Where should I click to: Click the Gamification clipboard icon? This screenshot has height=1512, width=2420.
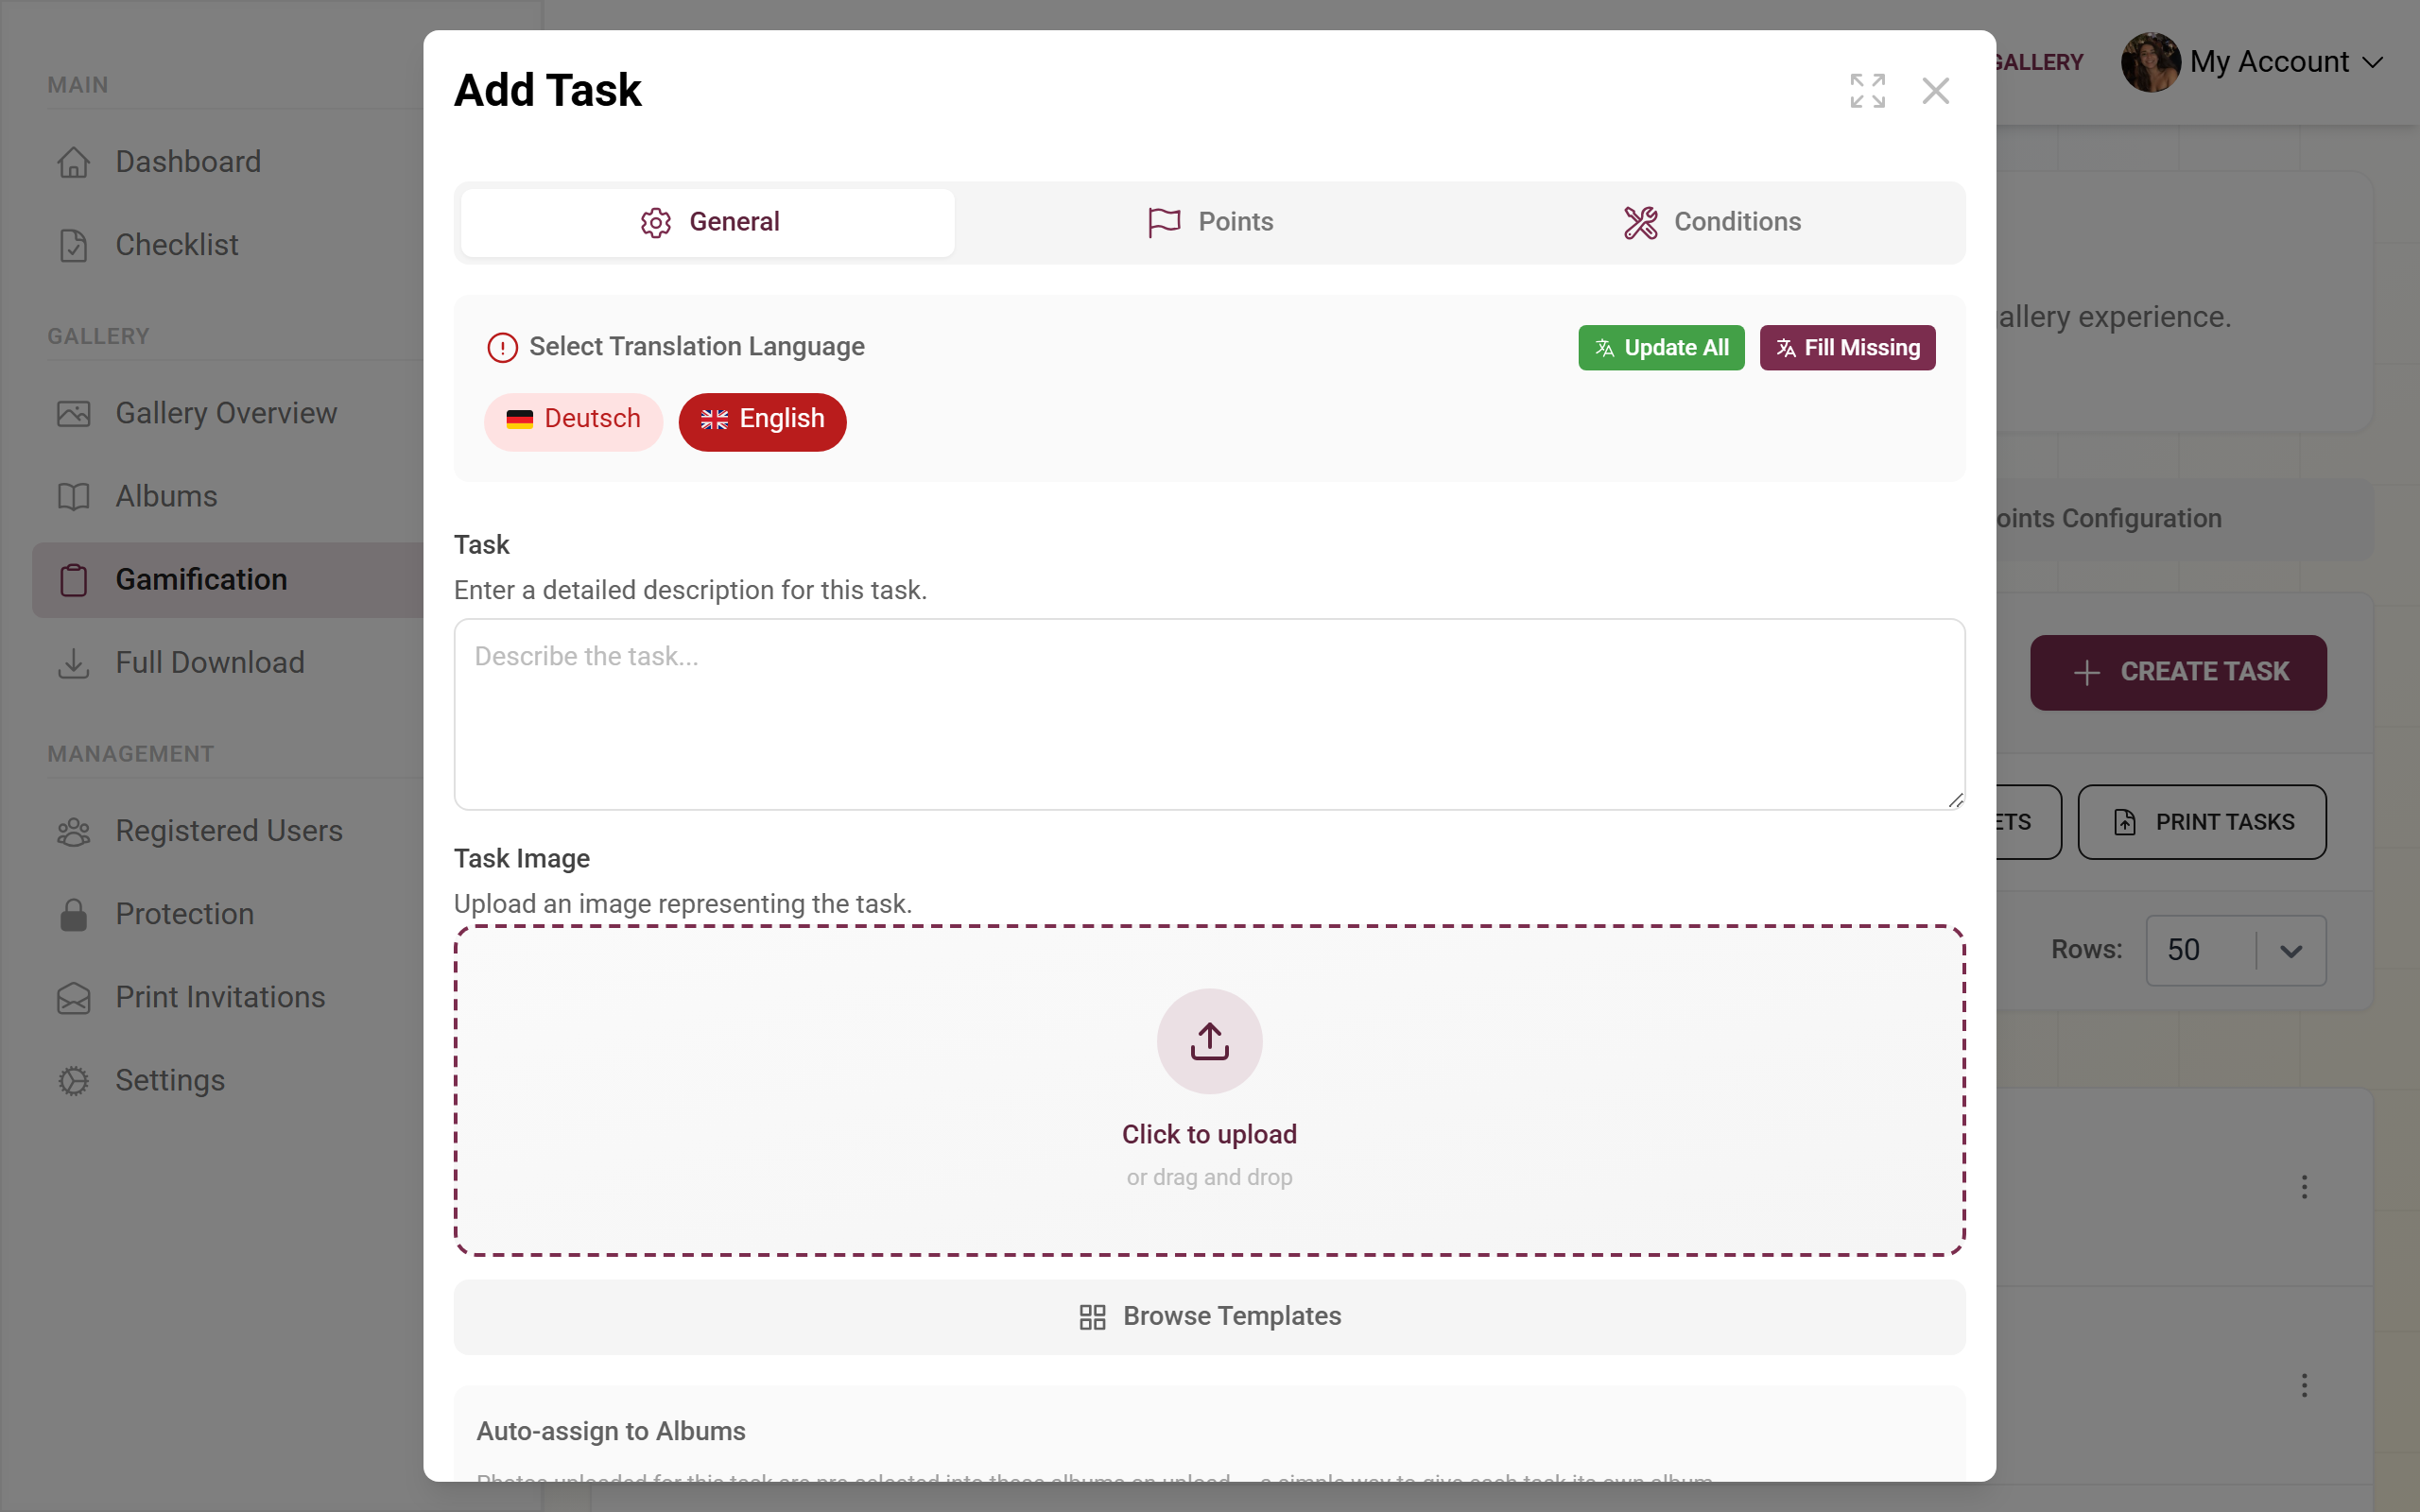pyautogui.click(x=73, y=579)
